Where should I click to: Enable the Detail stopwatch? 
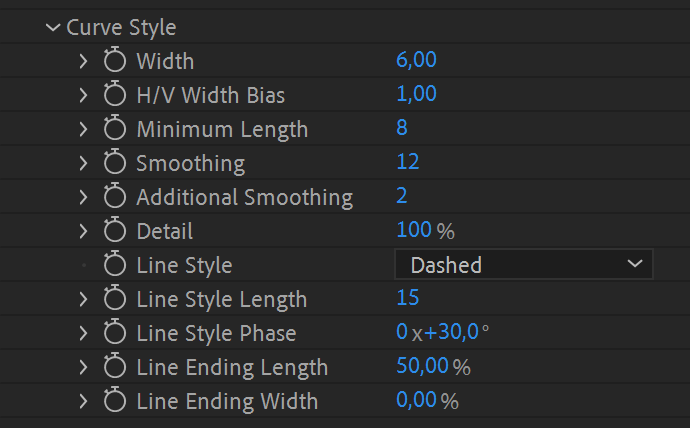point(115,231)
